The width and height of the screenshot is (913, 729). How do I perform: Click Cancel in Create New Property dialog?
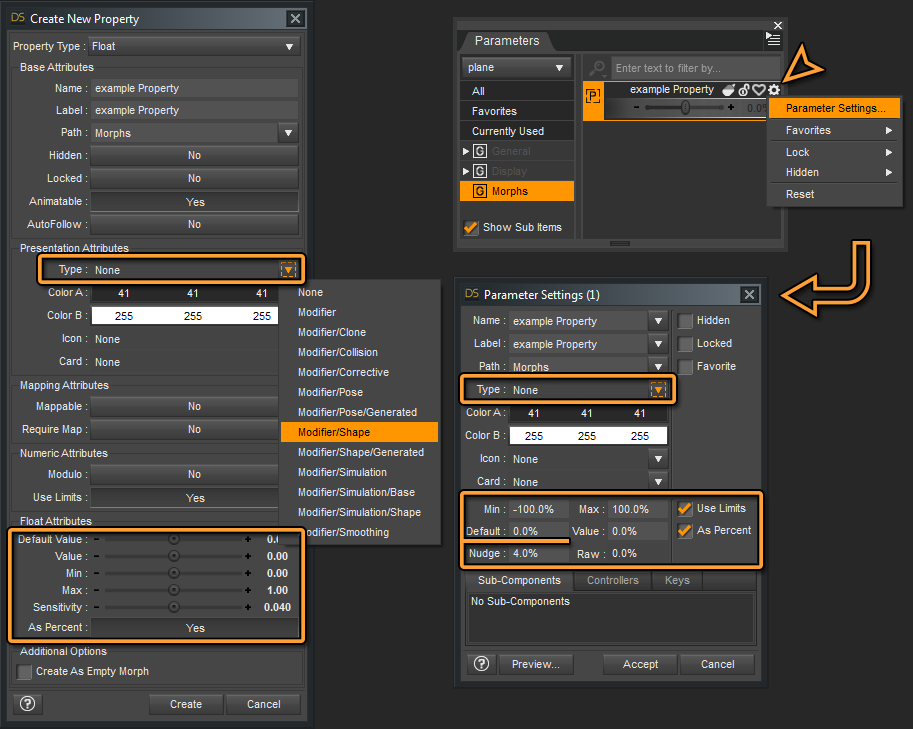click(263, 704)
